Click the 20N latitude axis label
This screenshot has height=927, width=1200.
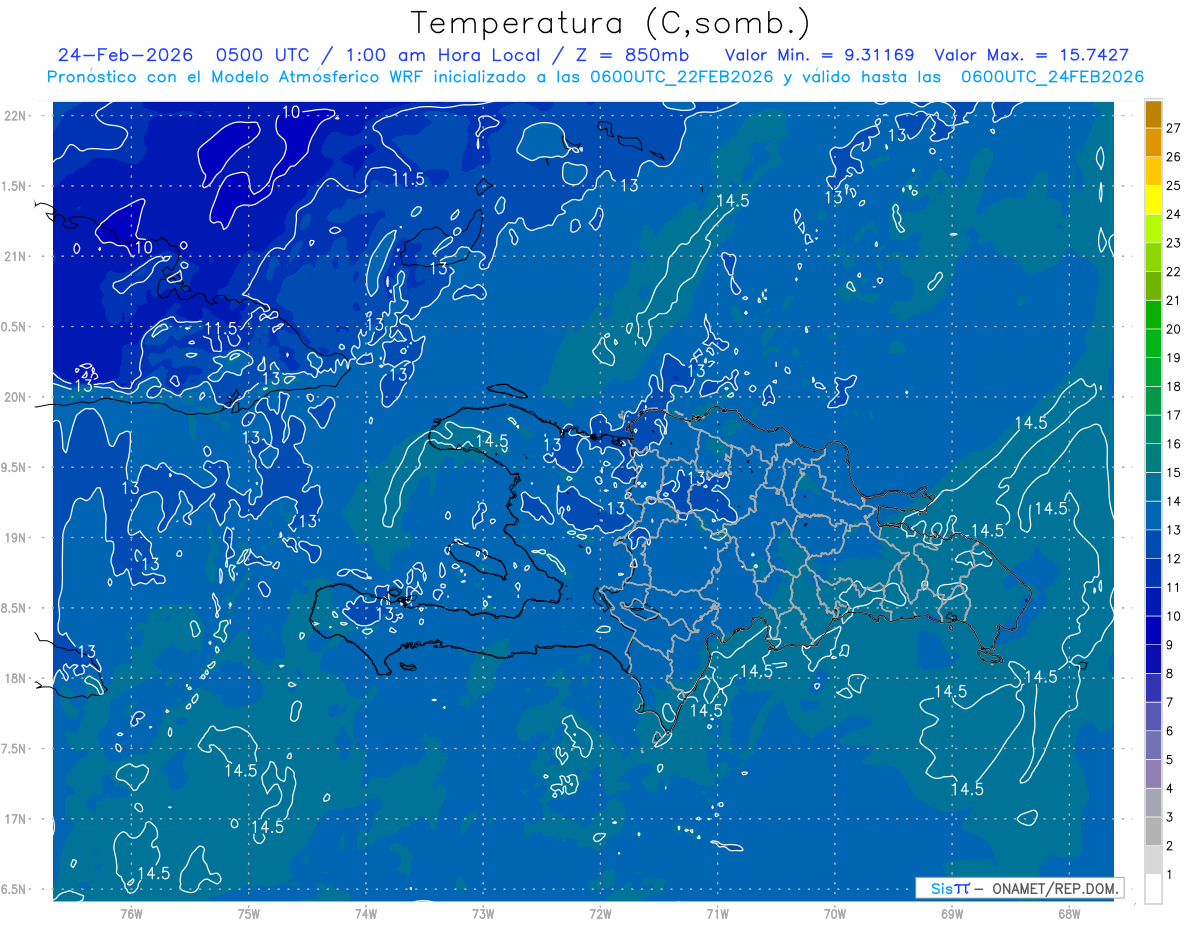(15, 397)
